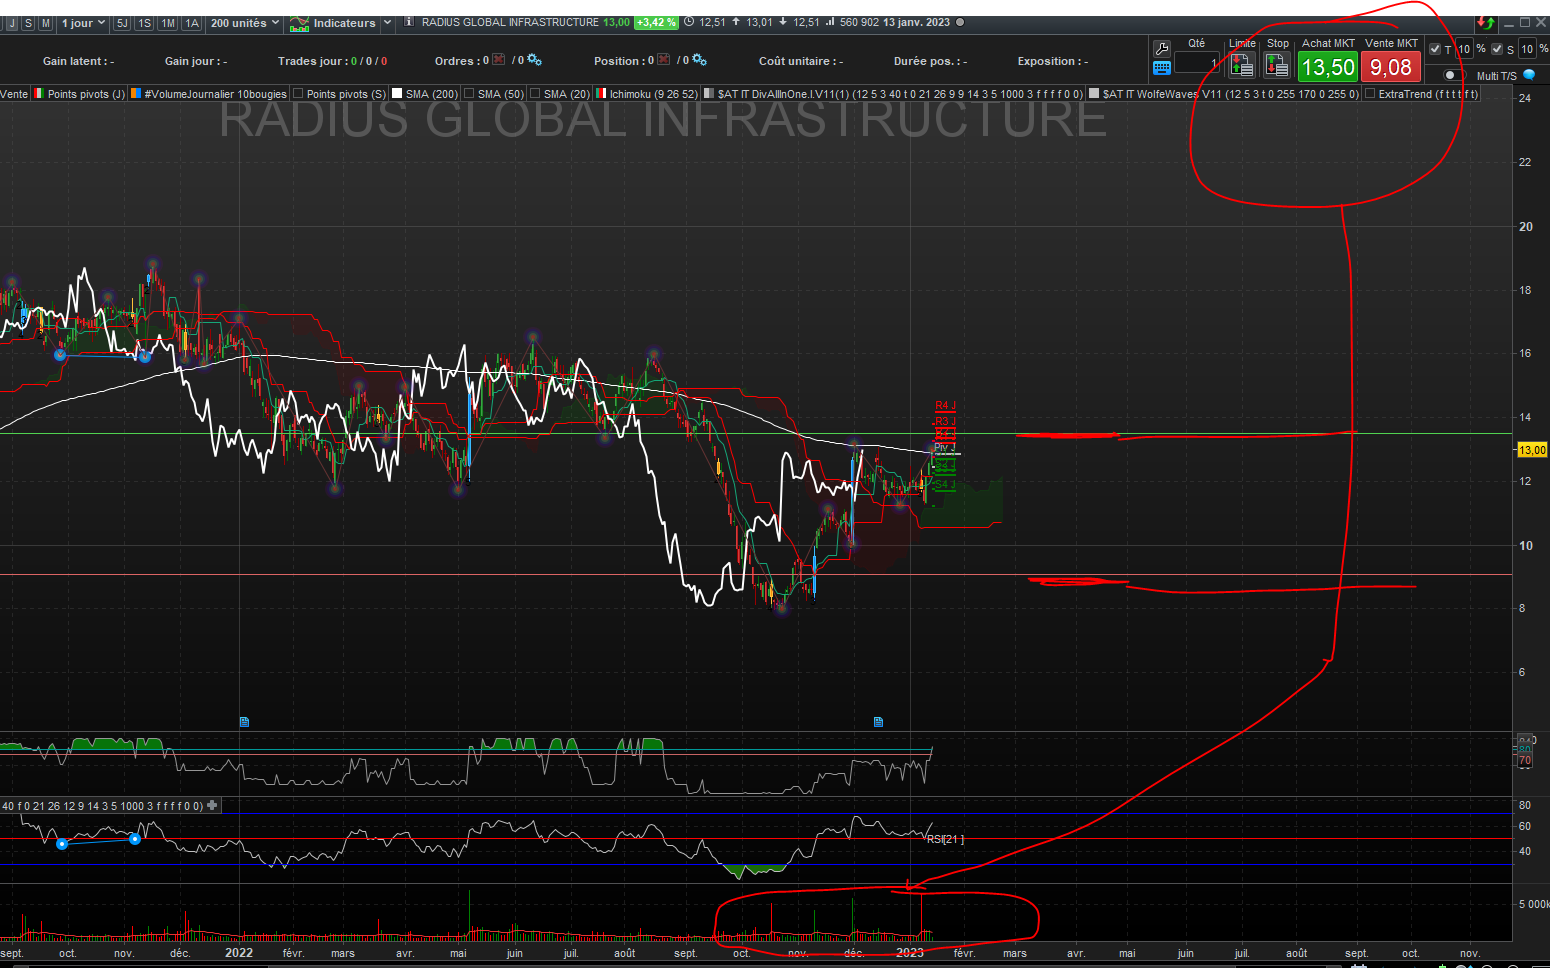1550x968 pixels.
Task: Click the RADIUS GLOBAL INFRASTRUCTURE title text
Action: coord(510,22)
